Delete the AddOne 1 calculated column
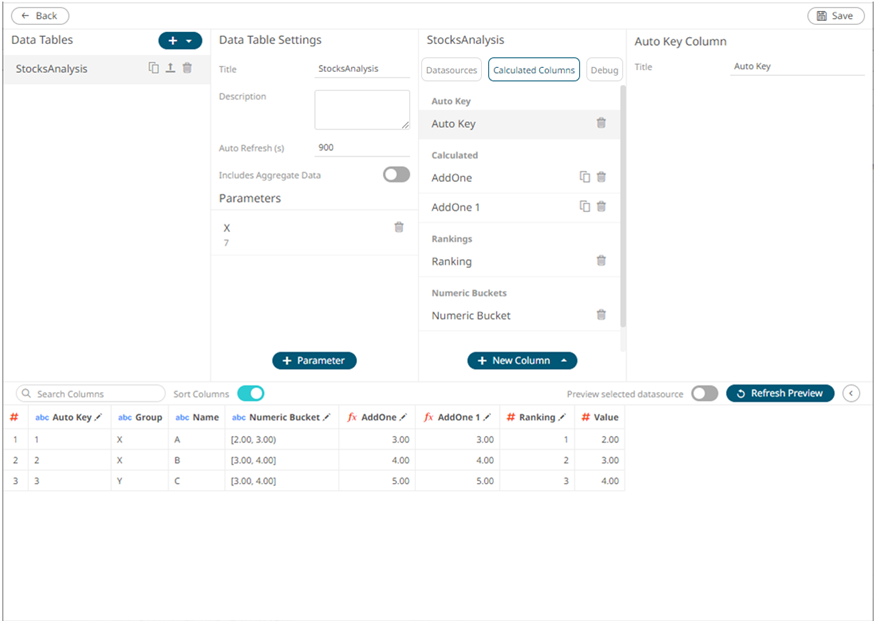This screenshot has height=621, width=876. [601, 206]
